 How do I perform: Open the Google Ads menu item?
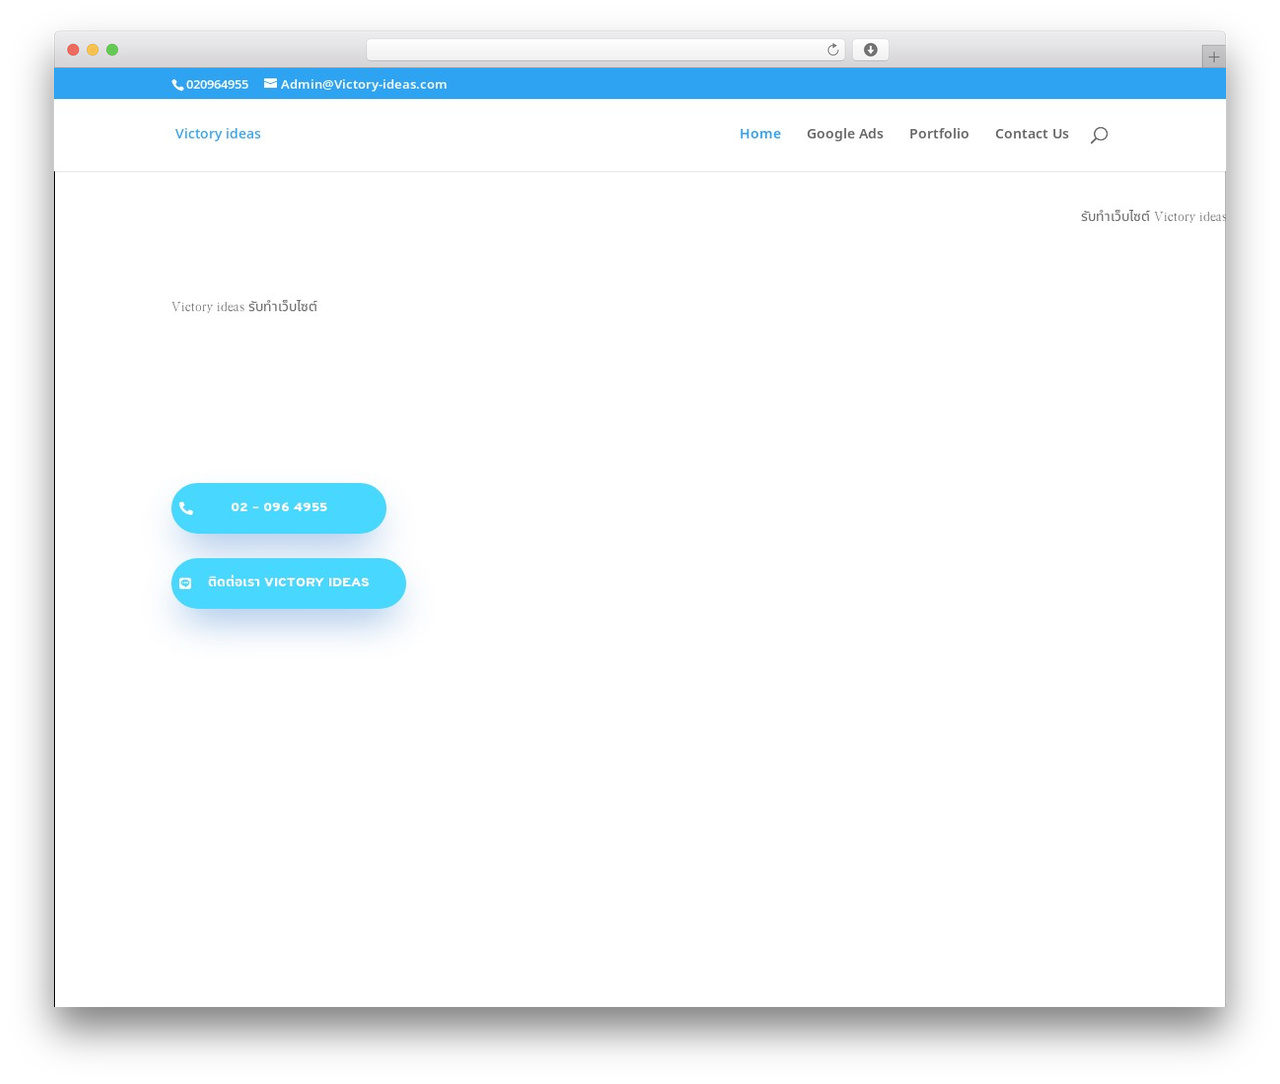845,133
